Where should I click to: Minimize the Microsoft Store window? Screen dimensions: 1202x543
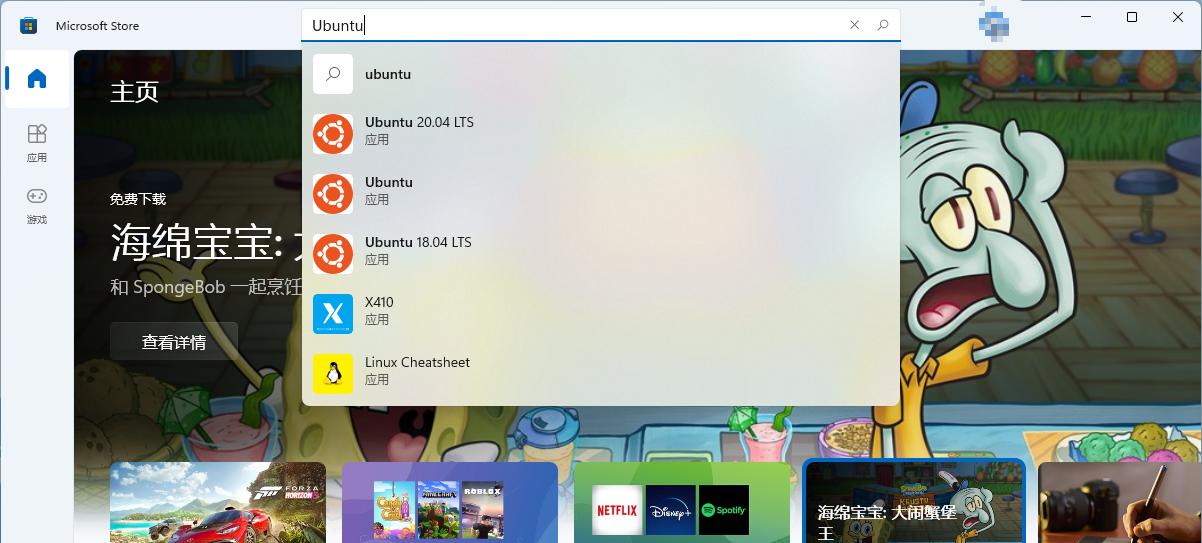[1084, 17]
